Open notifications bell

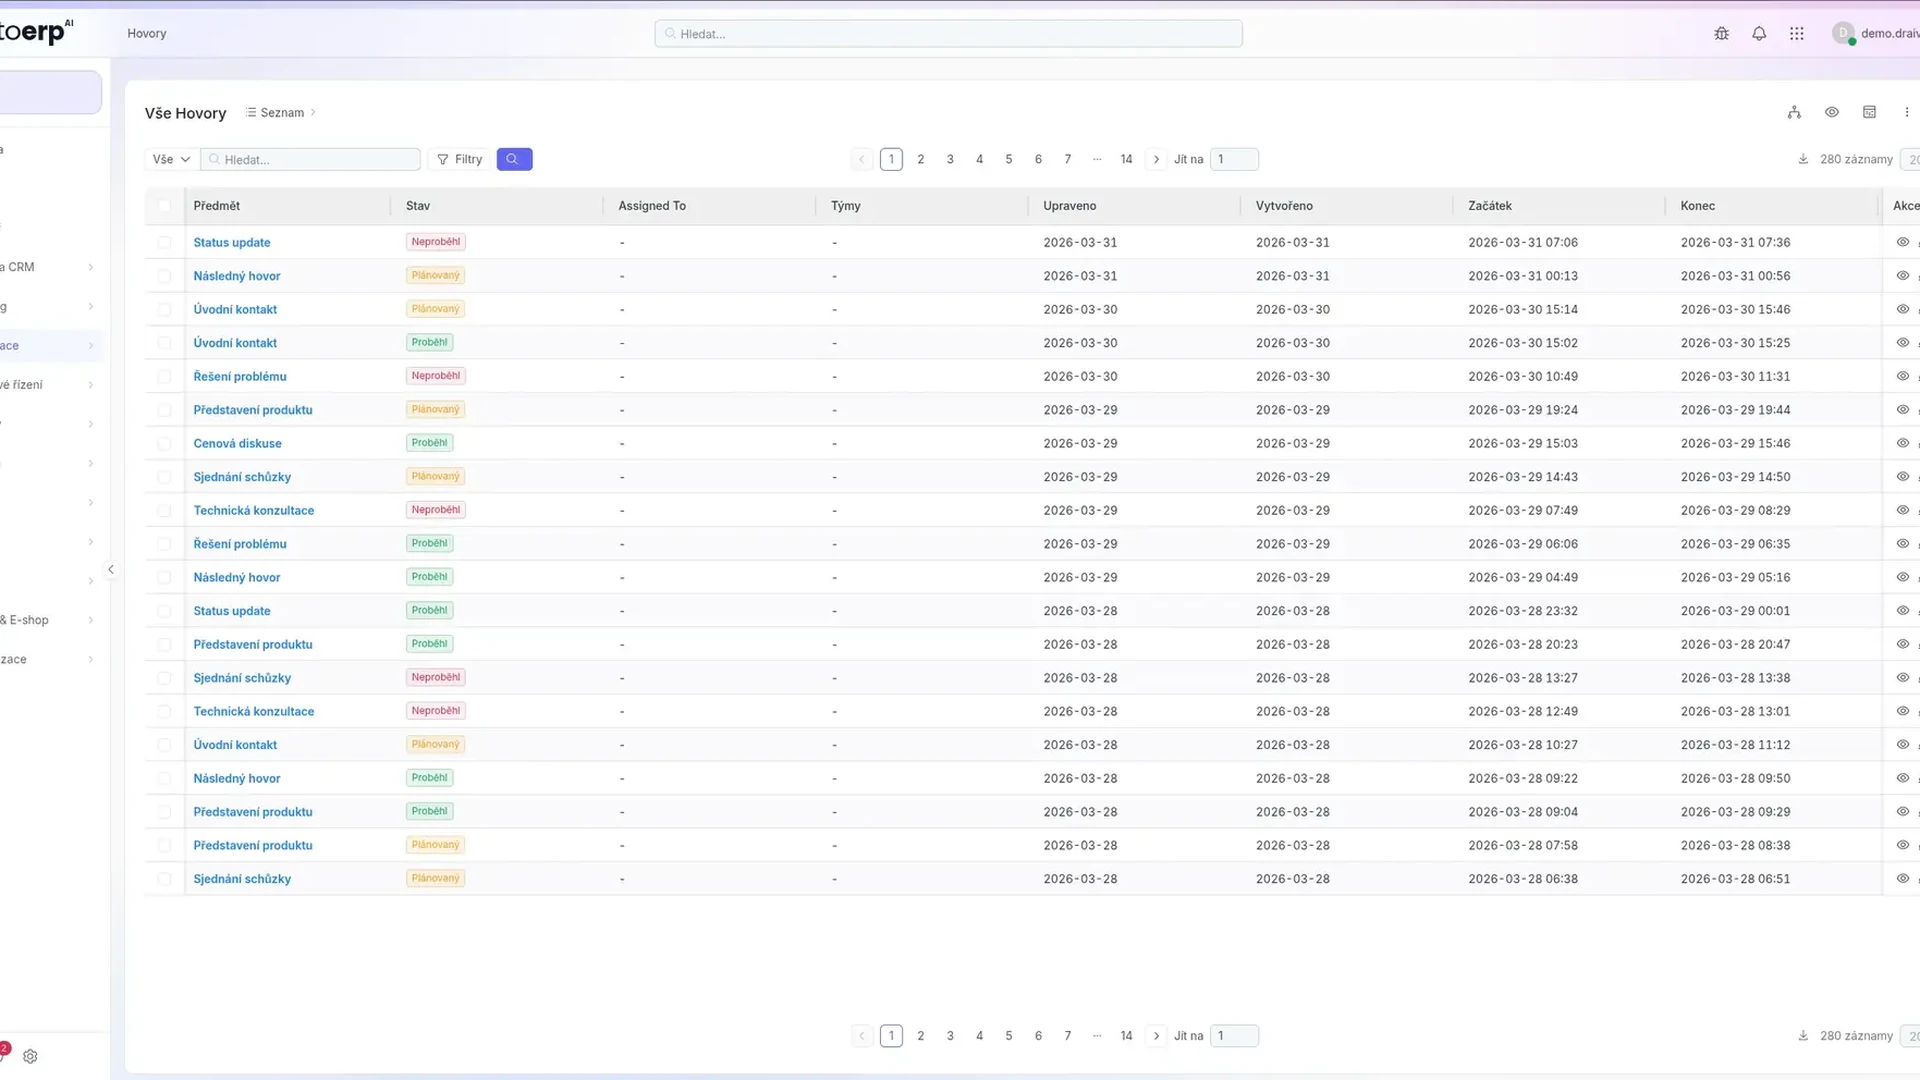point(1759,33)
